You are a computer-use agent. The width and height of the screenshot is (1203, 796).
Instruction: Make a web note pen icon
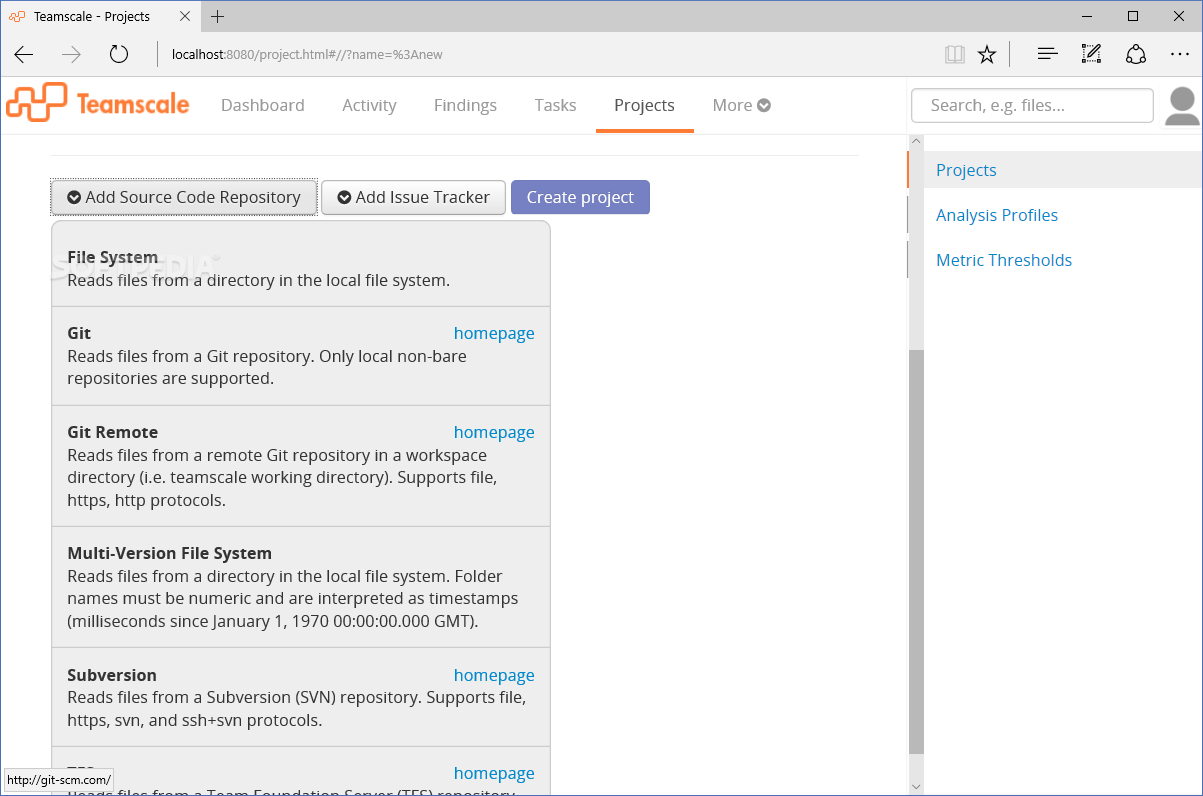pos(1091,55)
